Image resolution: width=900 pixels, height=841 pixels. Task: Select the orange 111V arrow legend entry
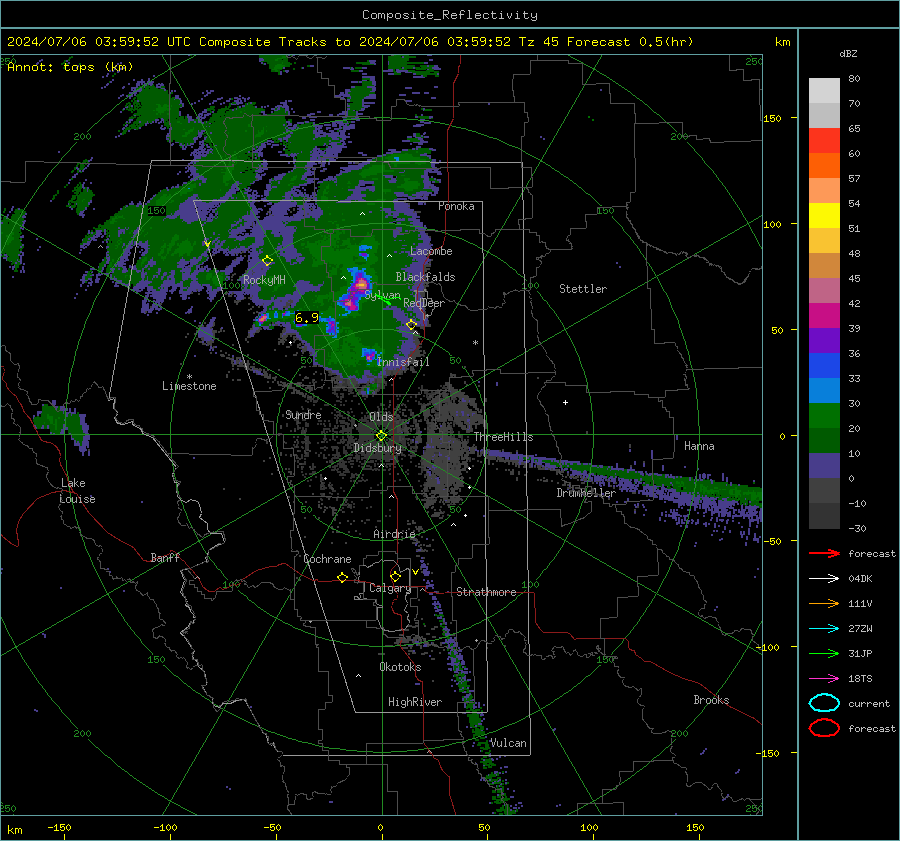click(x=824, y=603)
